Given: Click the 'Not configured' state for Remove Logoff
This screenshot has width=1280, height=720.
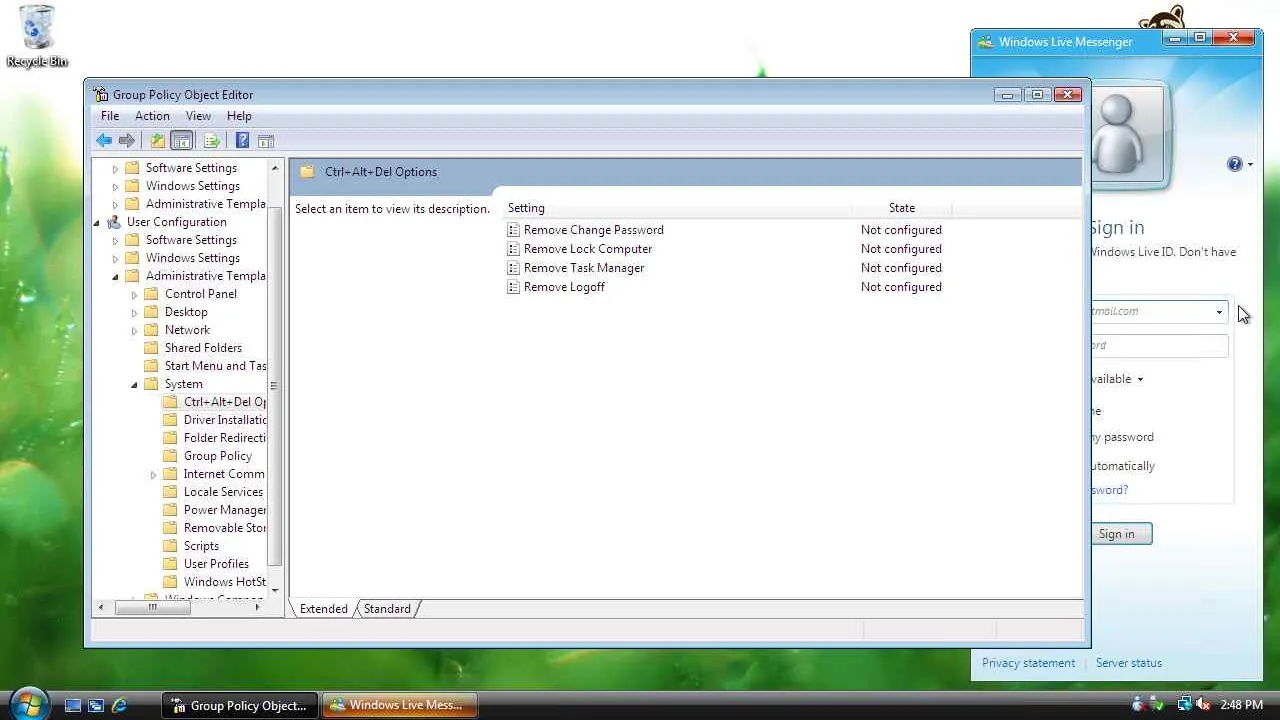Looking at the screenshot, I should (901, 287).
